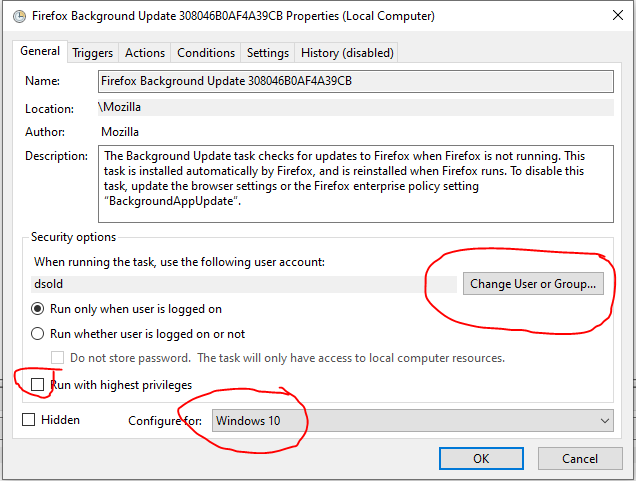Screen dimensions: 636x481
Task: Click Change User or Group button
Action: pos(533,284)
